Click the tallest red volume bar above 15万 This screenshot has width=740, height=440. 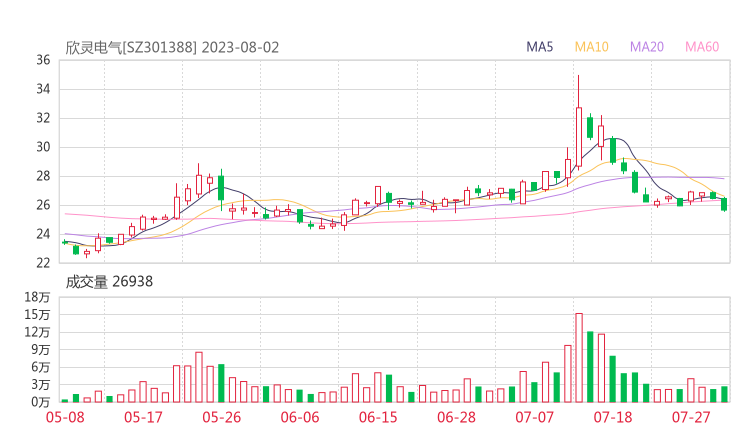(x=579, y=358)
